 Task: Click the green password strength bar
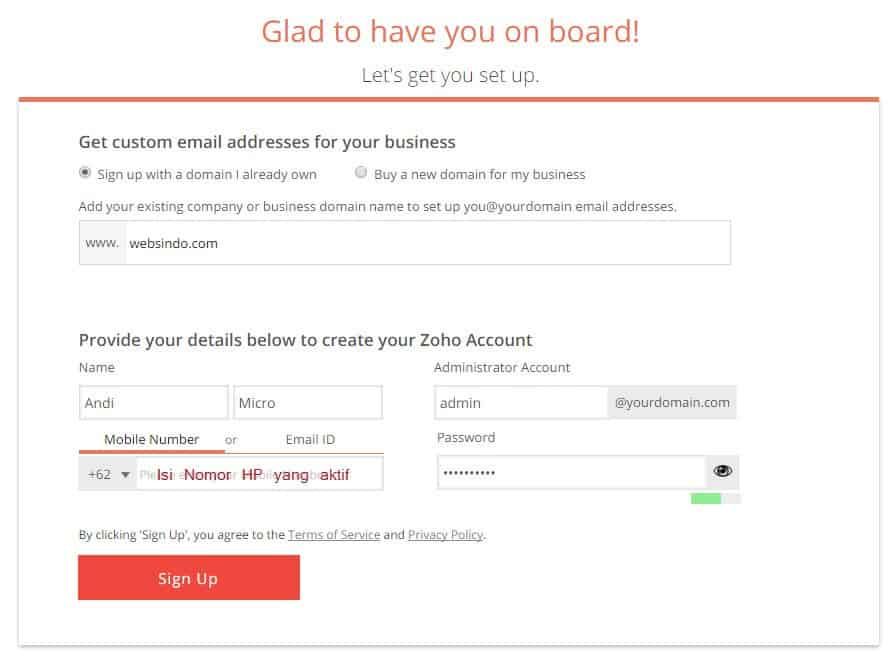(x=705, y=498)
